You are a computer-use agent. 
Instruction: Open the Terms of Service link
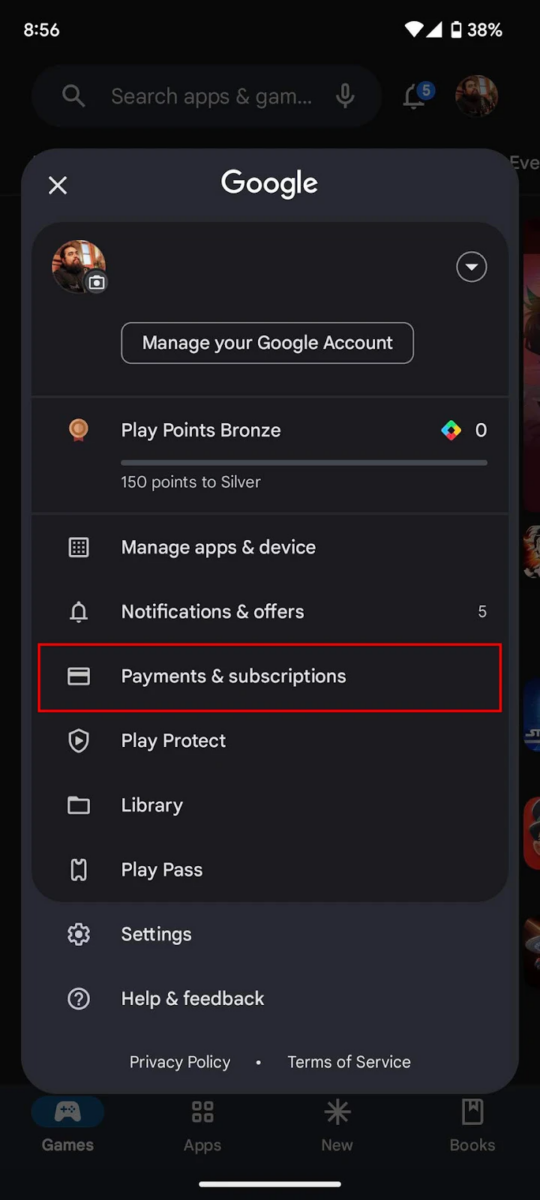pyautogui.click(x=349, y=1062)
